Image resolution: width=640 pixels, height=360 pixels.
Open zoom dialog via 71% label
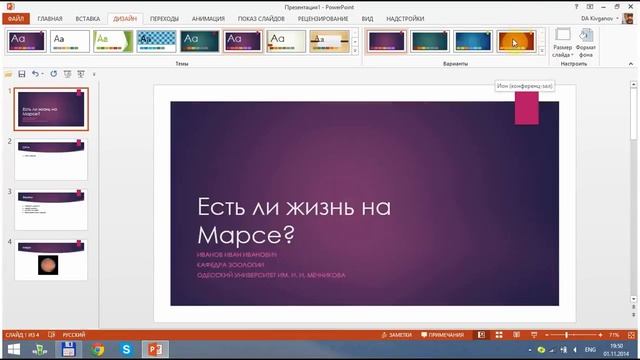click(614, 335)
